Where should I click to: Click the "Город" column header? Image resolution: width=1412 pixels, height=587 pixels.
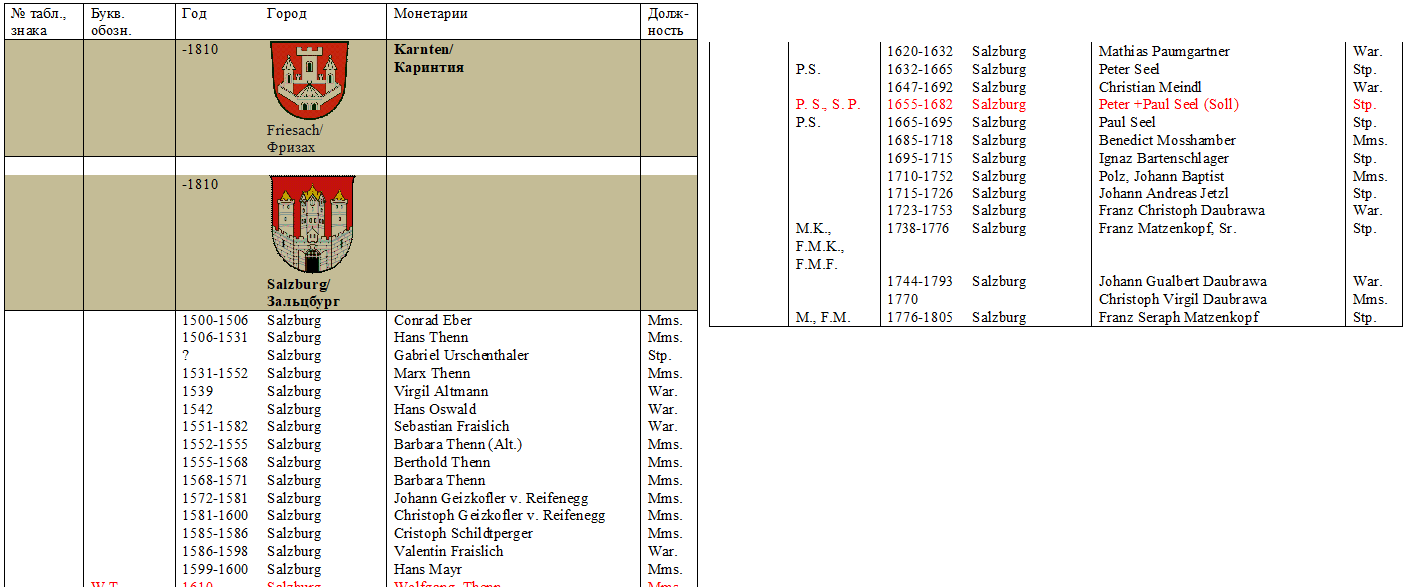coord(287,14)
